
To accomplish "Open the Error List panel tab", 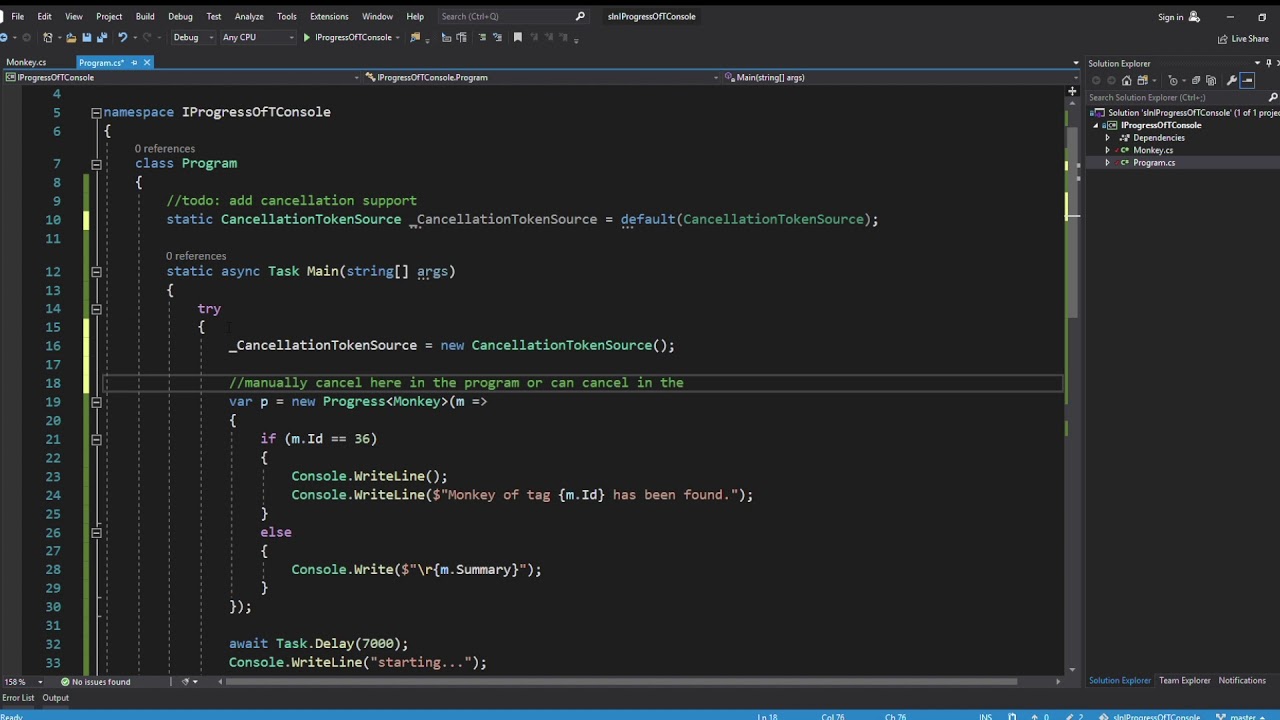I will [x=18, y=698].
